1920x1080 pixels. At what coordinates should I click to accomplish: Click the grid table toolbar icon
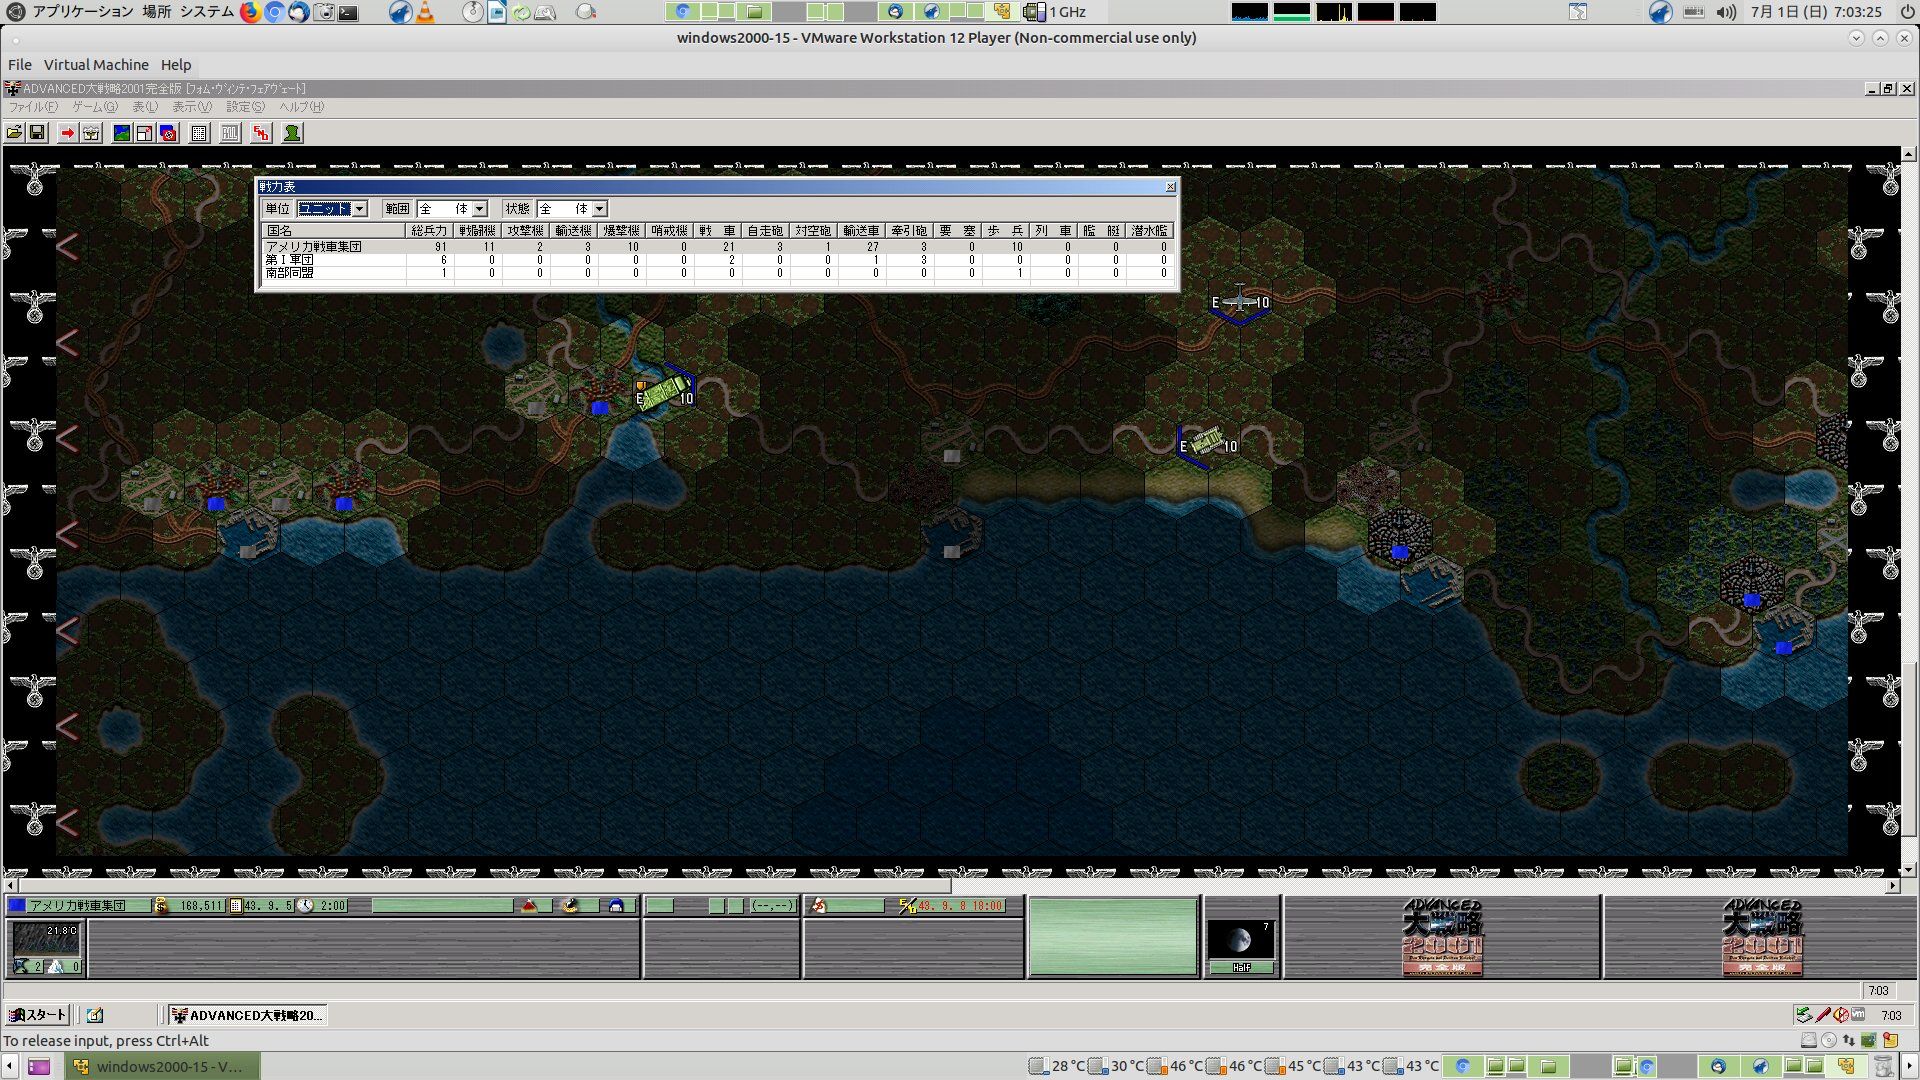point(199,133)
